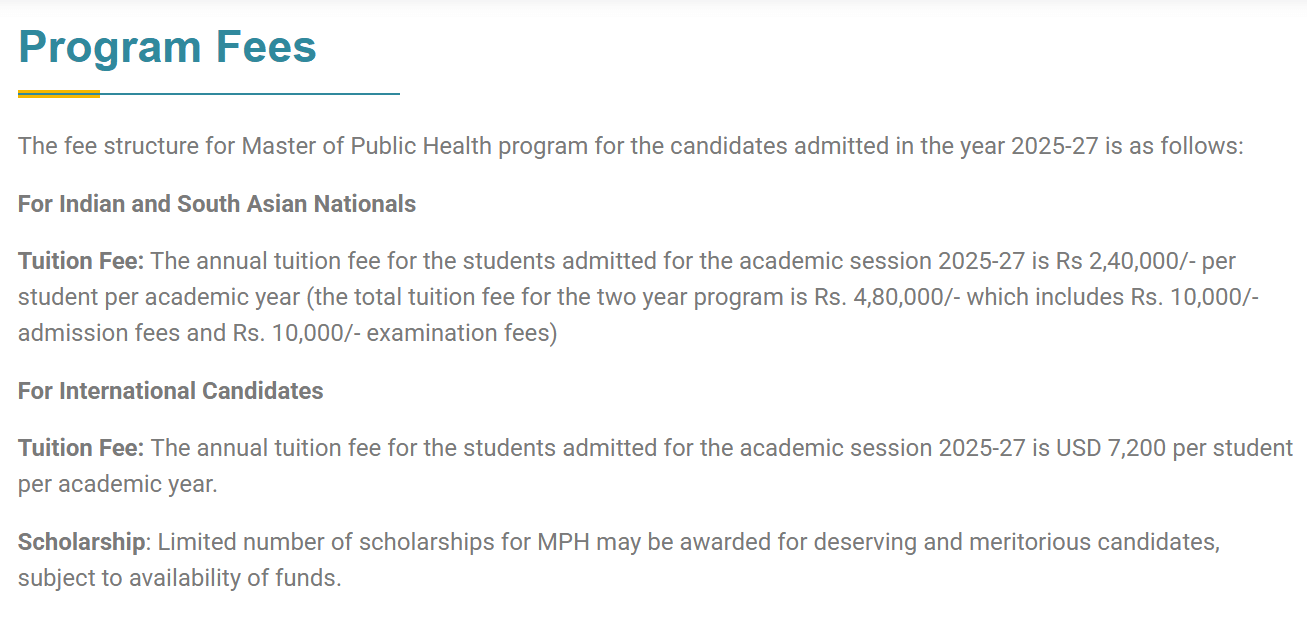
Task: Click the thin blue divider line under the heading
Action: tap(250, 94)
